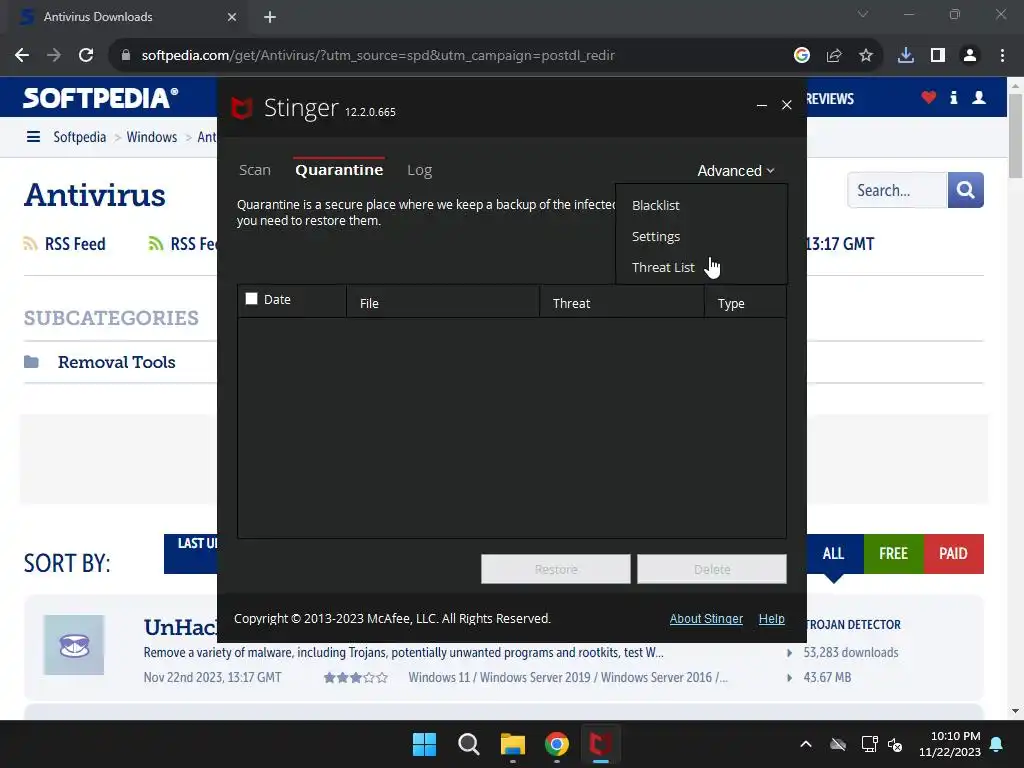Filter listings by PAID
Viewport: 1024px width, 768px height.
953,554
